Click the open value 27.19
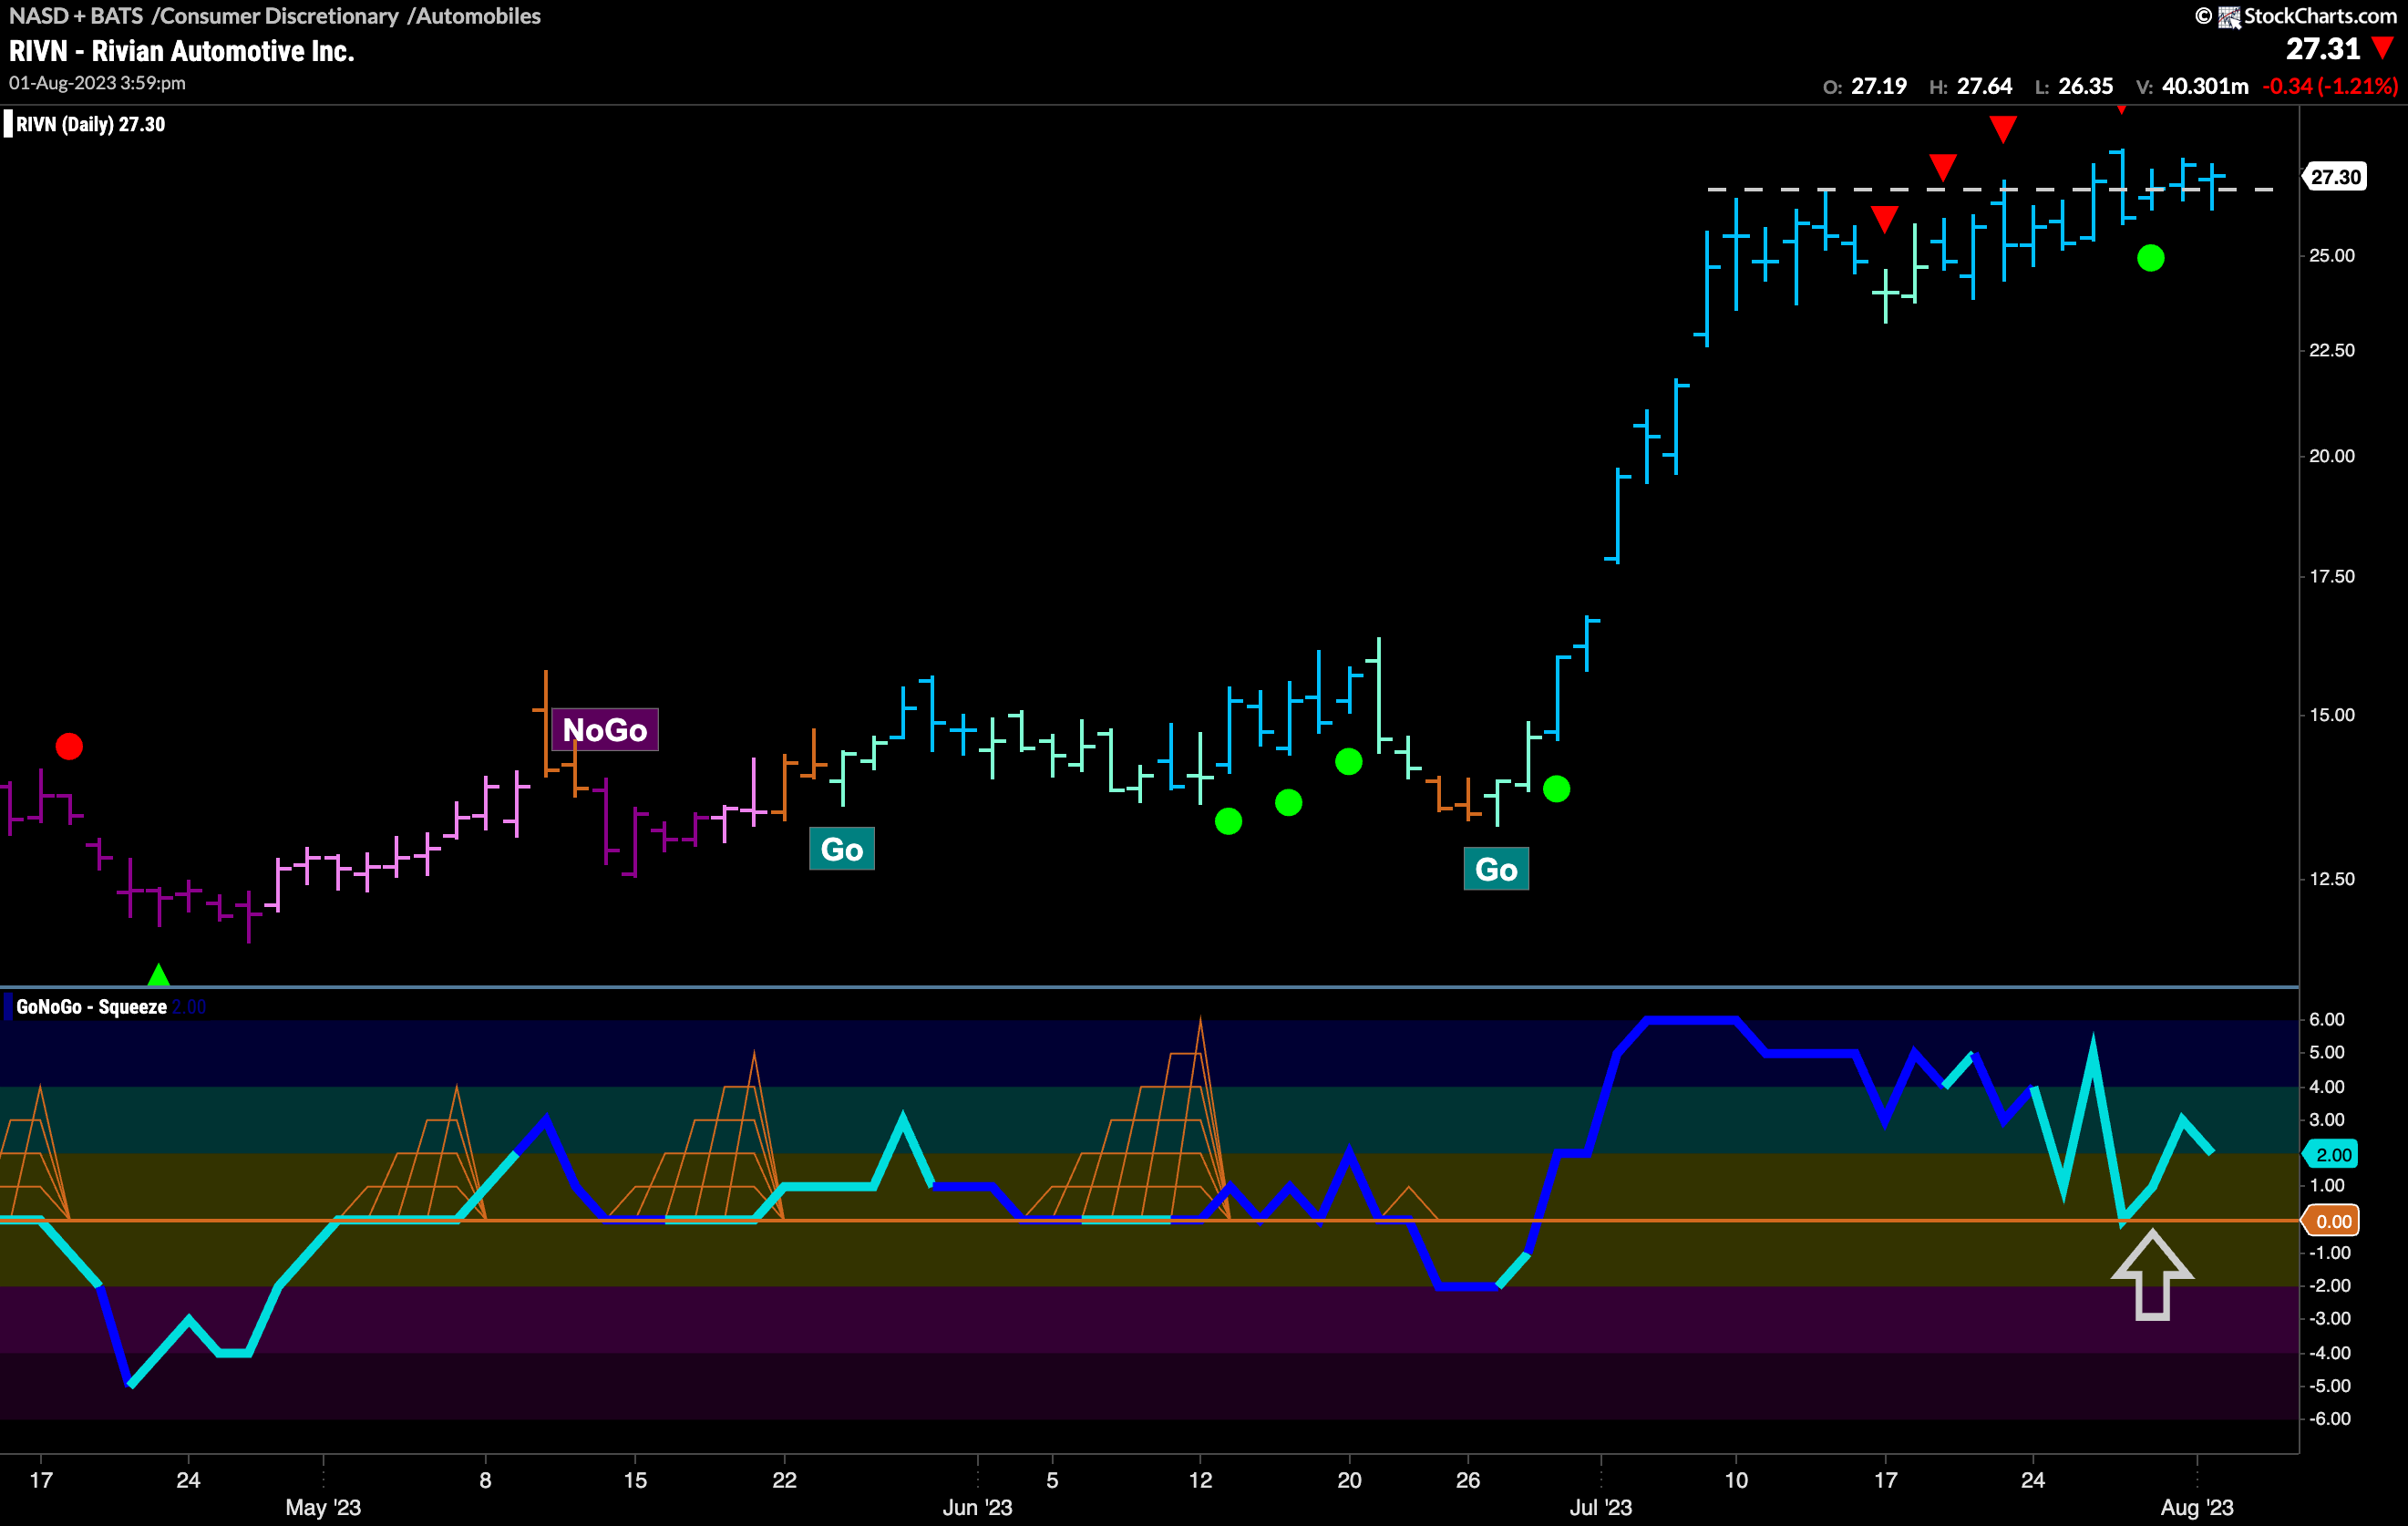The height and width of the screenshot is (1526, 2408). pyautogui.click(x=1879, y=86)
